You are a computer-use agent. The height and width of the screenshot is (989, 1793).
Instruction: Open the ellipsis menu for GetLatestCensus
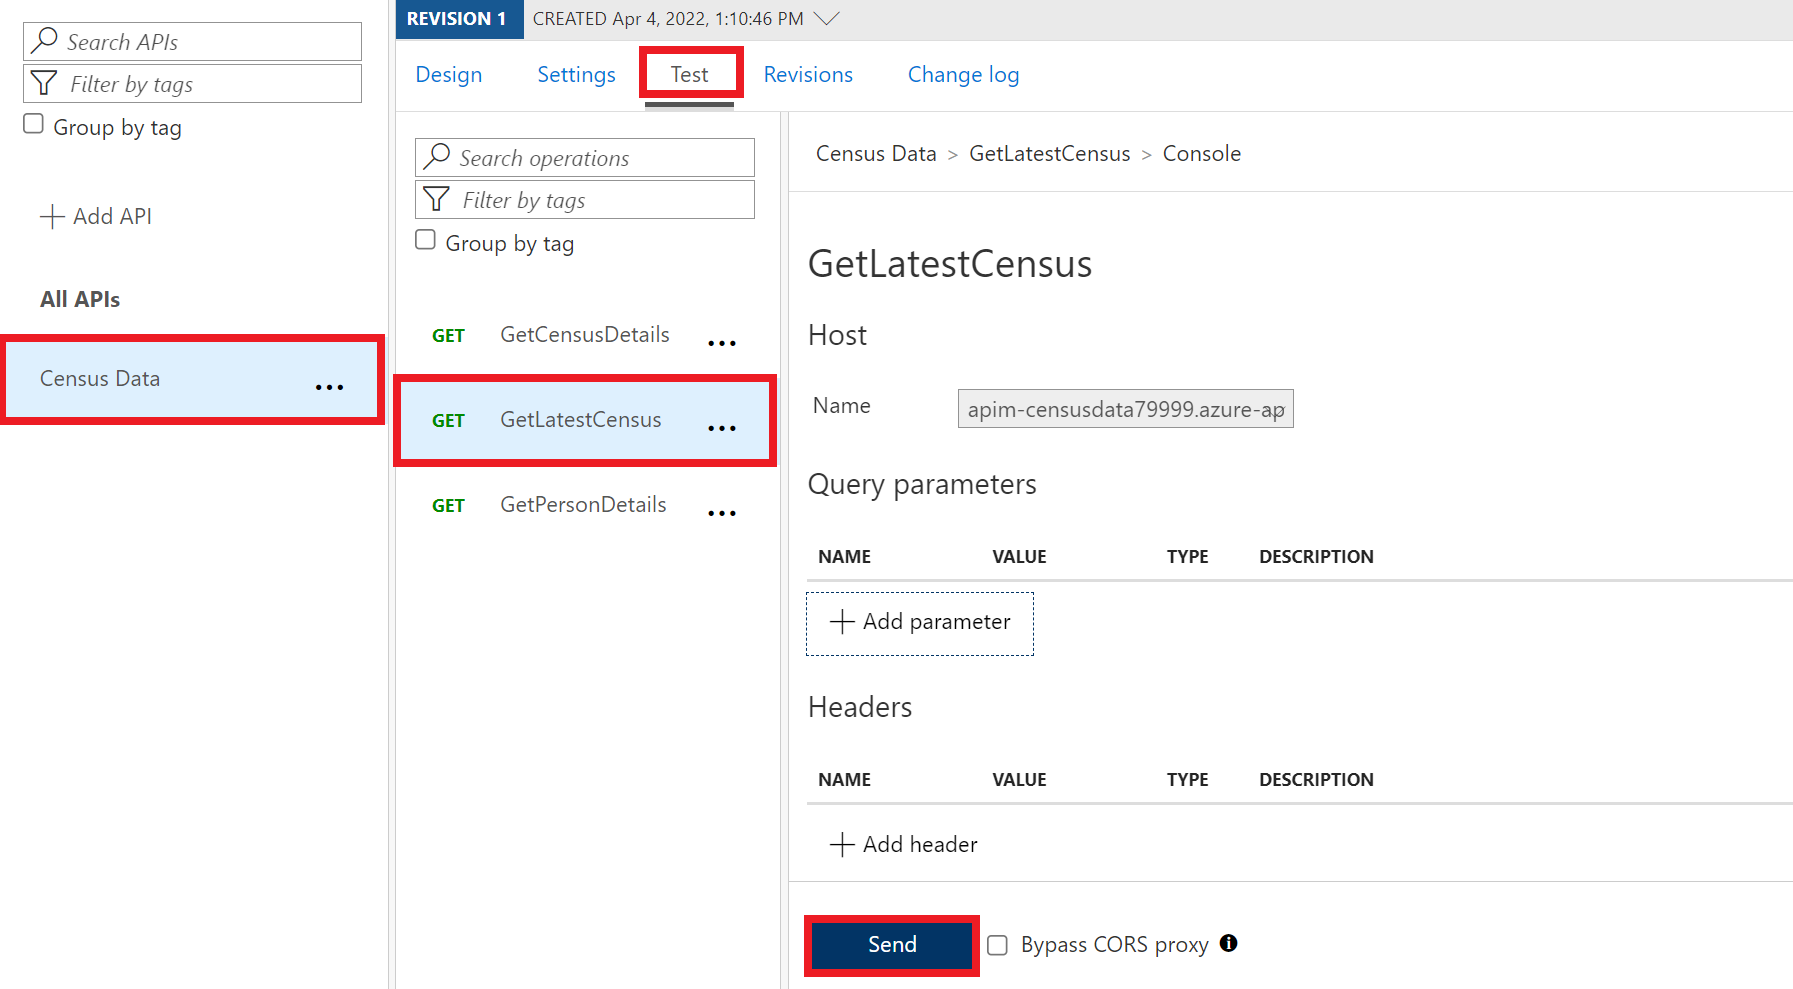pyautogui.click(x=722, y=428)
